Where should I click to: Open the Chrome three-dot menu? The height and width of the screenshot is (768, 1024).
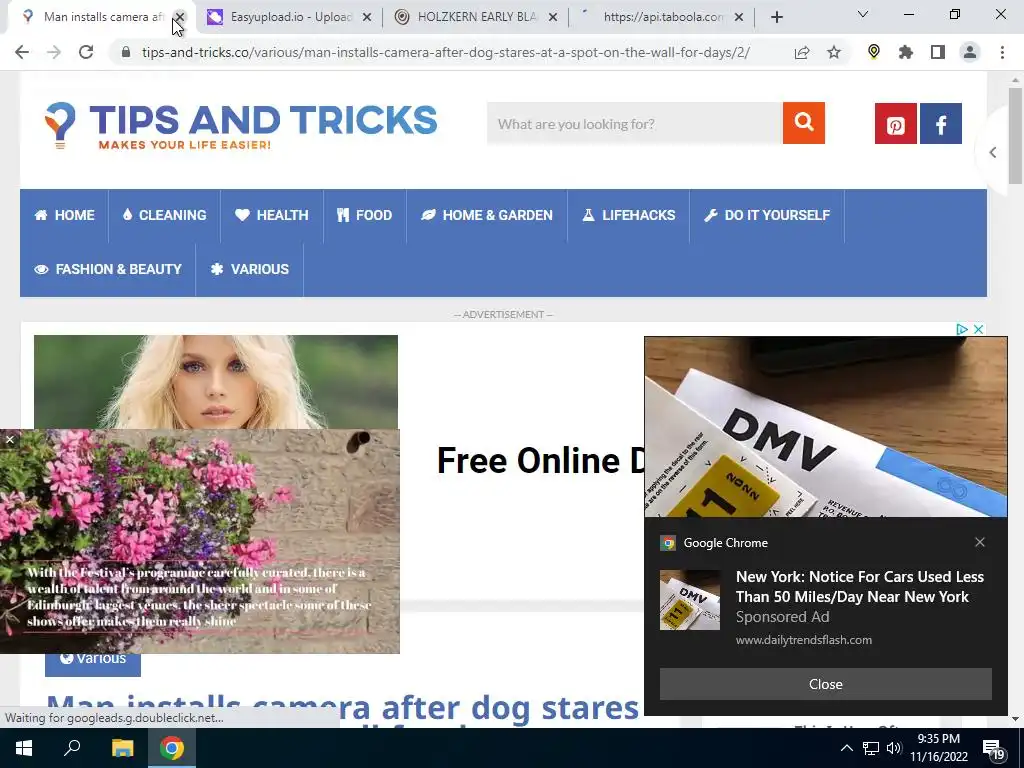click(x=1002, y=52)
